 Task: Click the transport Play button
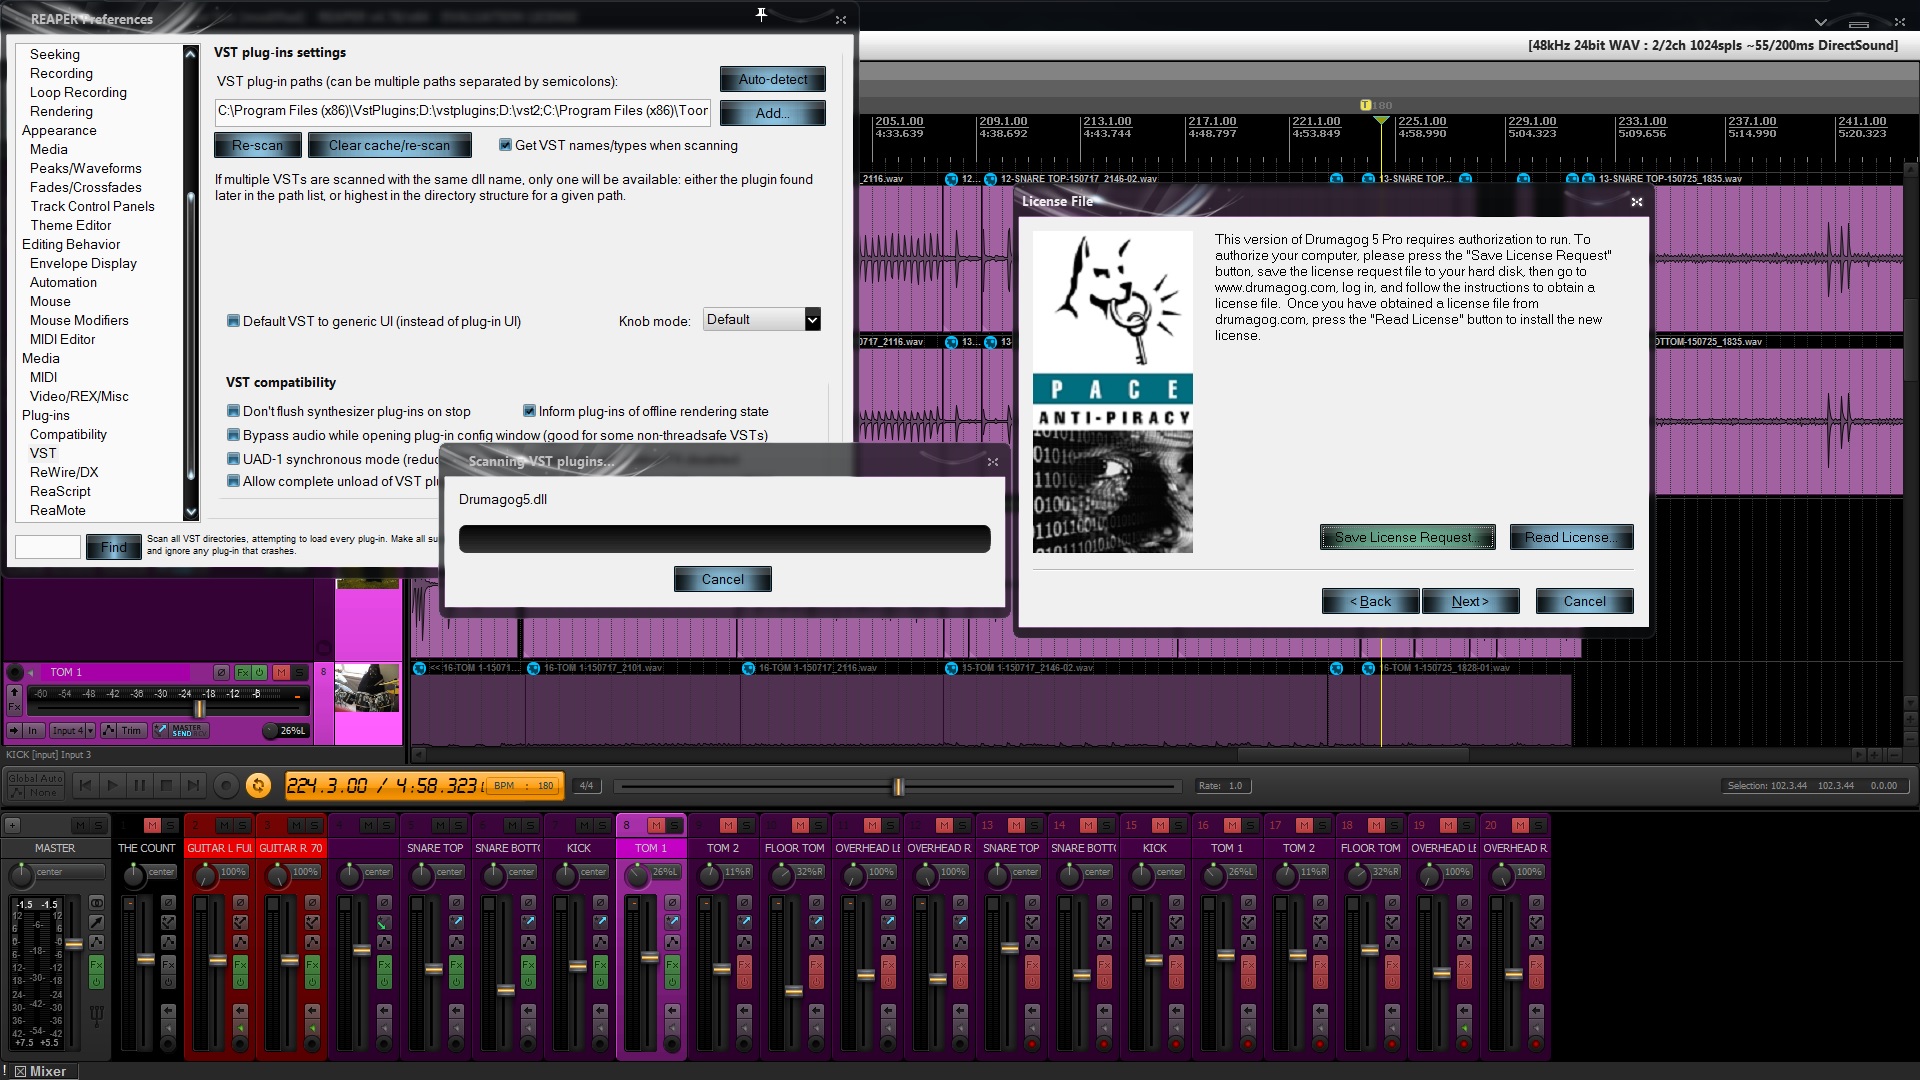(113, 786)
